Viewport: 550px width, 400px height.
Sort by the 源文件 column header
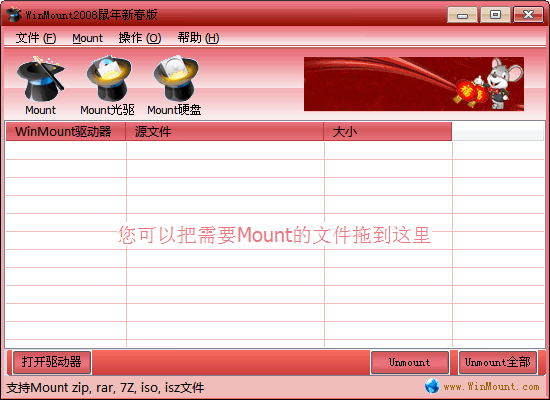224,132
